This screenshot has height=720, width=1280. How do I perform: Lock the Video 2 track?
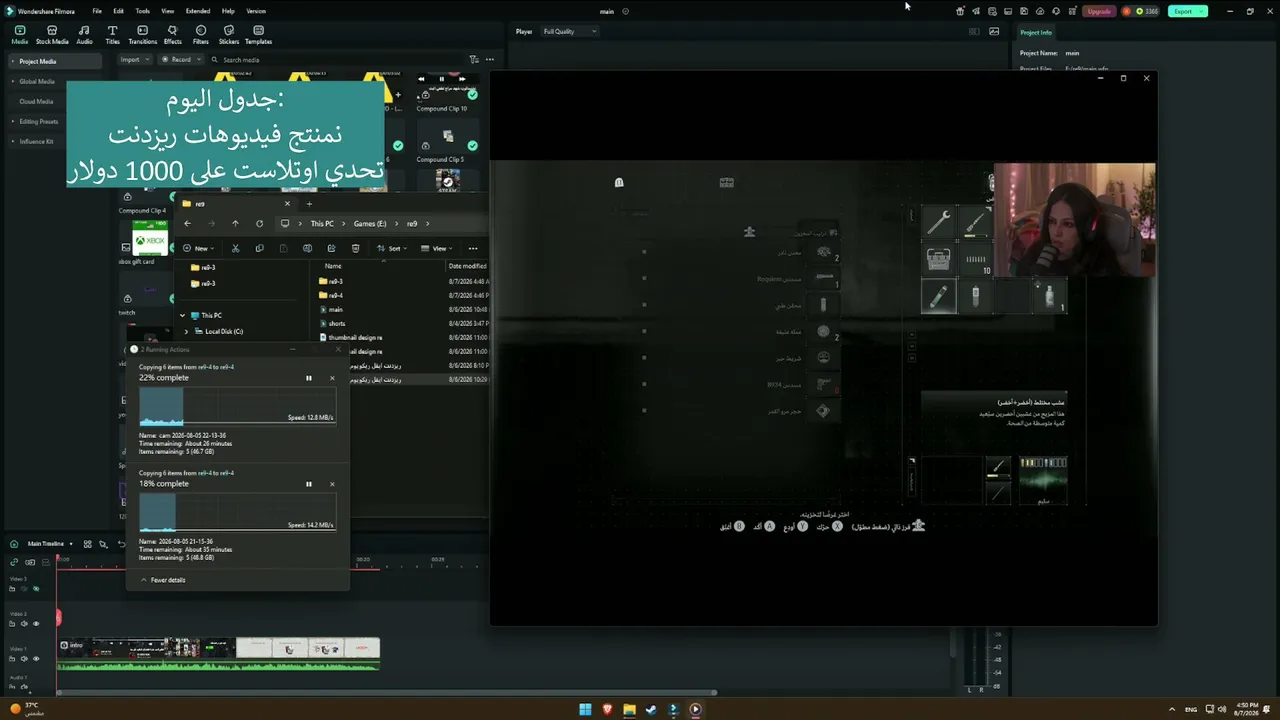point(12,624)
